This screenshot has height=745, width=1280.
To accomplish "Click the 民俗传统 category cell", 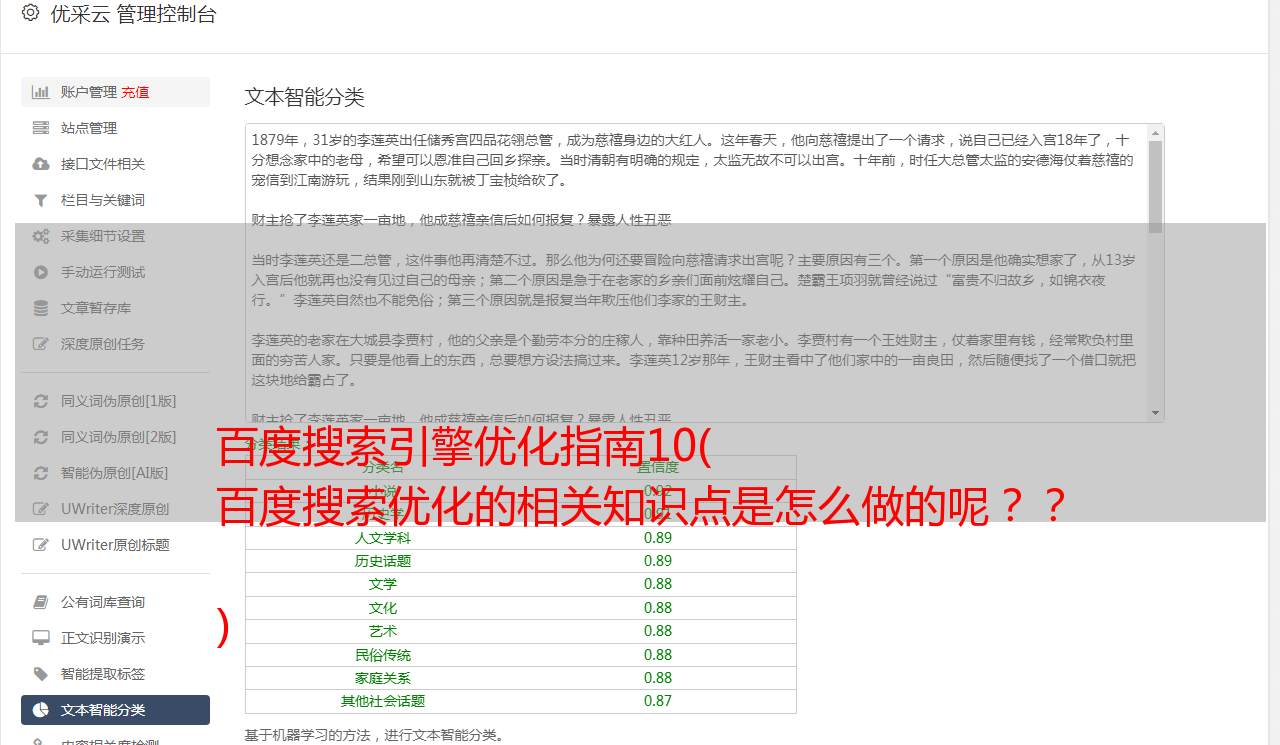I will pyautogui.click(x=383, y=655).
